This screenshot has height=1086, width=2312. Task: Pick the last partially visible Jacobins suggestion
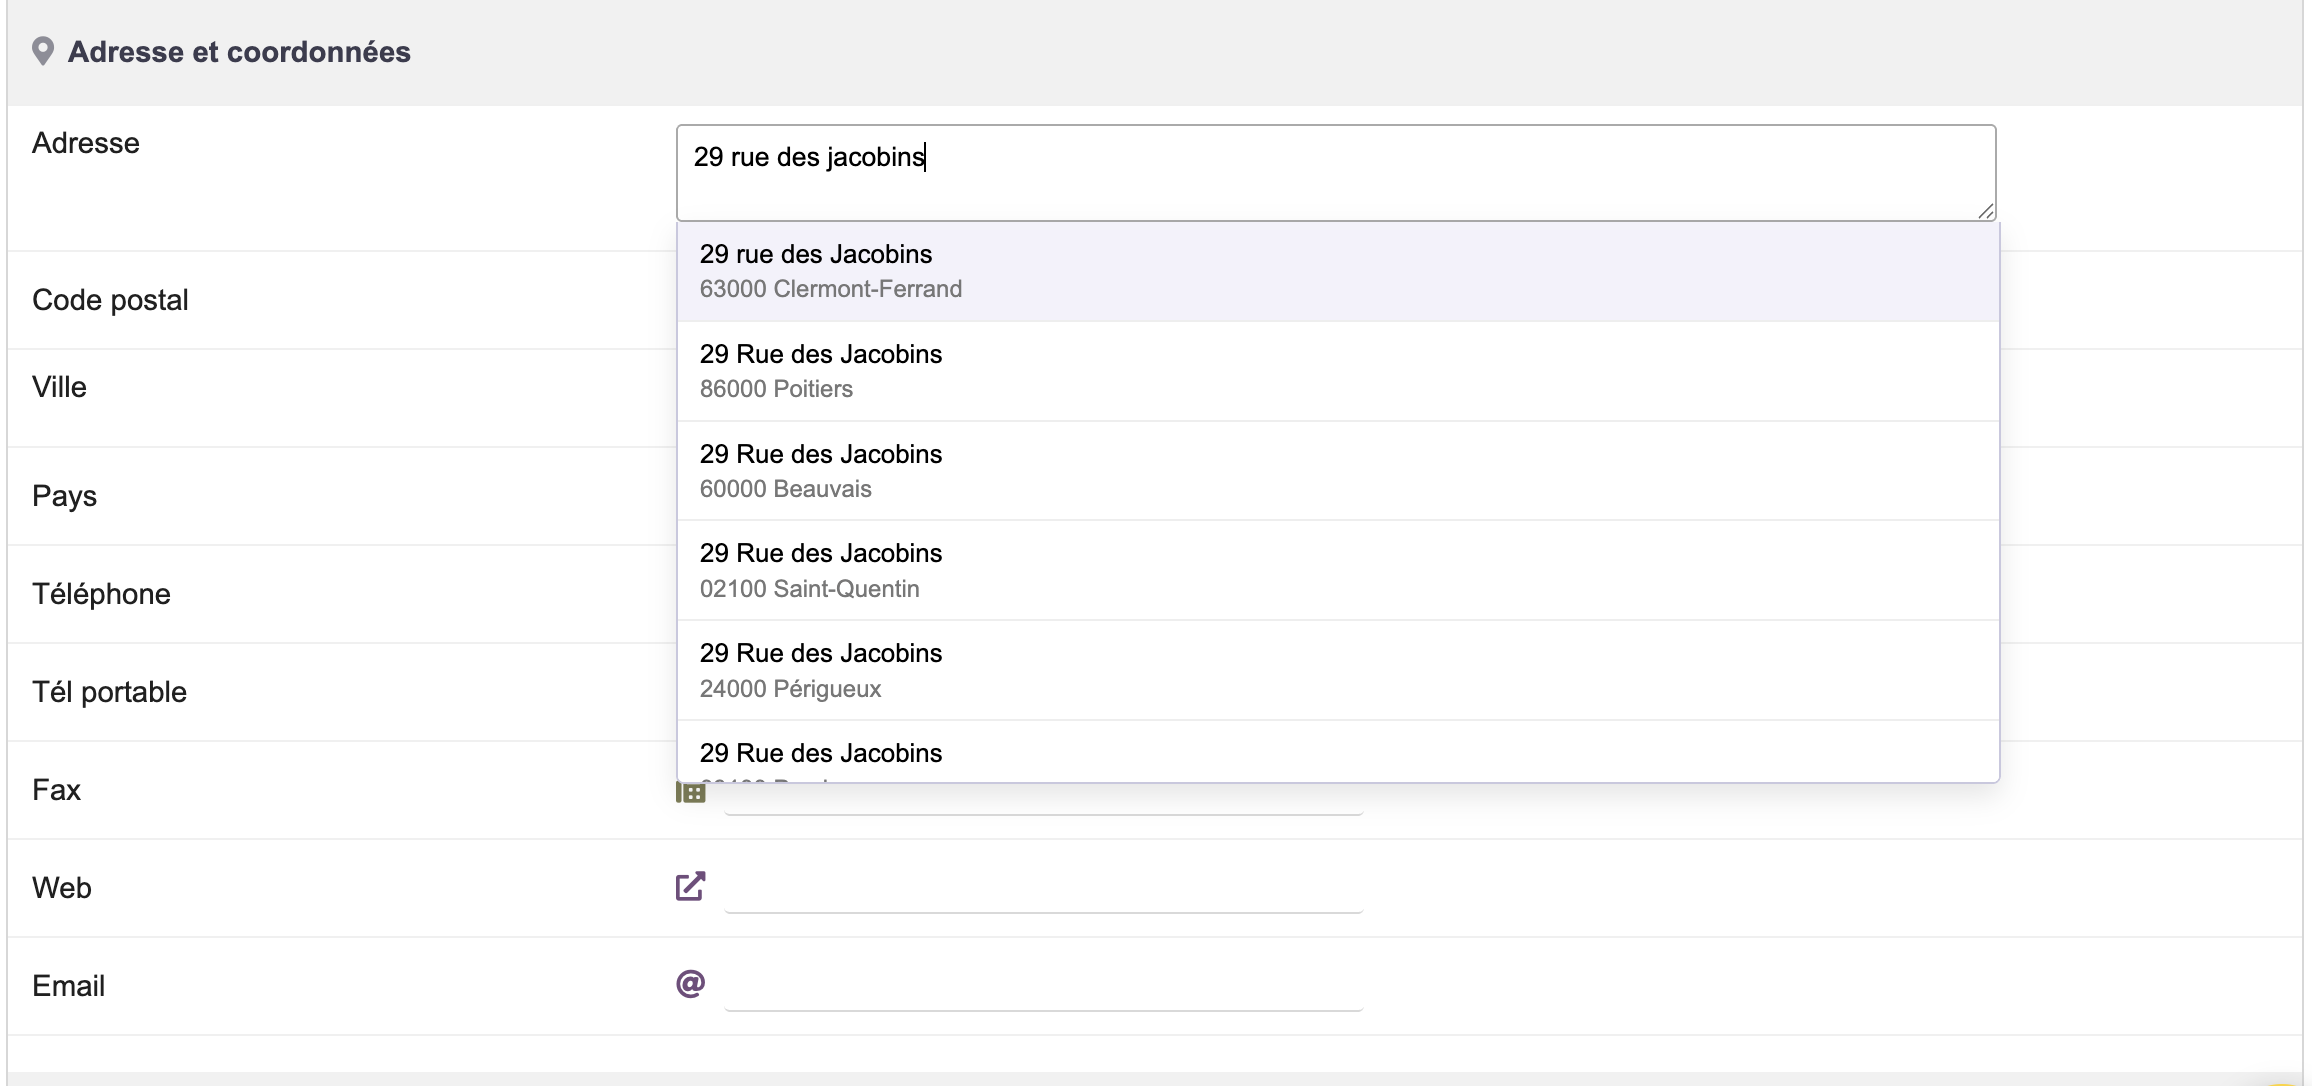(x=1338, y=752)
